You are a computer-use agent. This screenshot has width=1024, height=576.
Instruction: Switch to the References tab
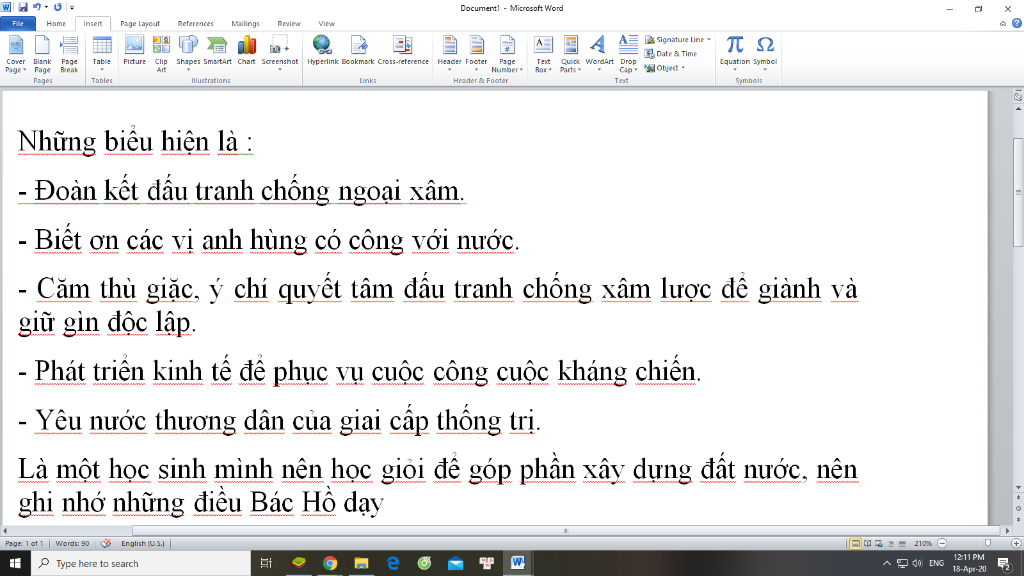(x=195, y=24)
